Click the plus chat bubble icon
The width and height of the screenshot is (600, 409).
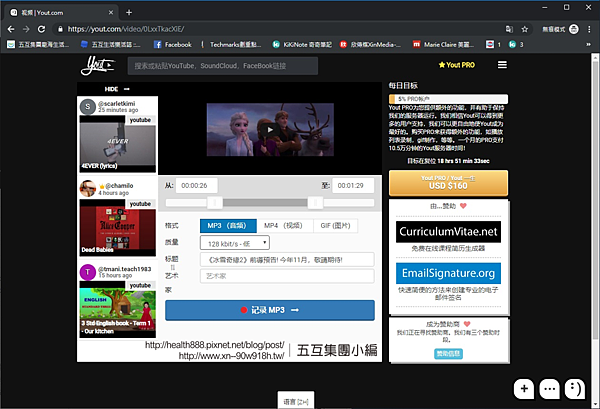[x=524, y=389]
